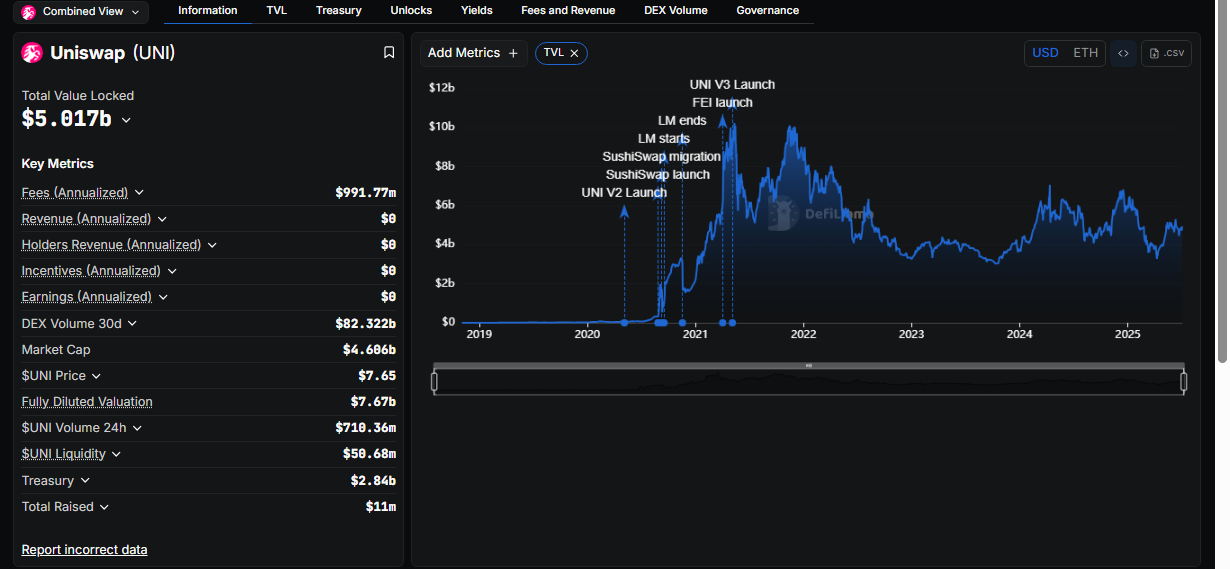Expand Revenue (Annualized) details
Image resolution: width=1230 pixels, height=569 pixels.
(x=162, y=218)
